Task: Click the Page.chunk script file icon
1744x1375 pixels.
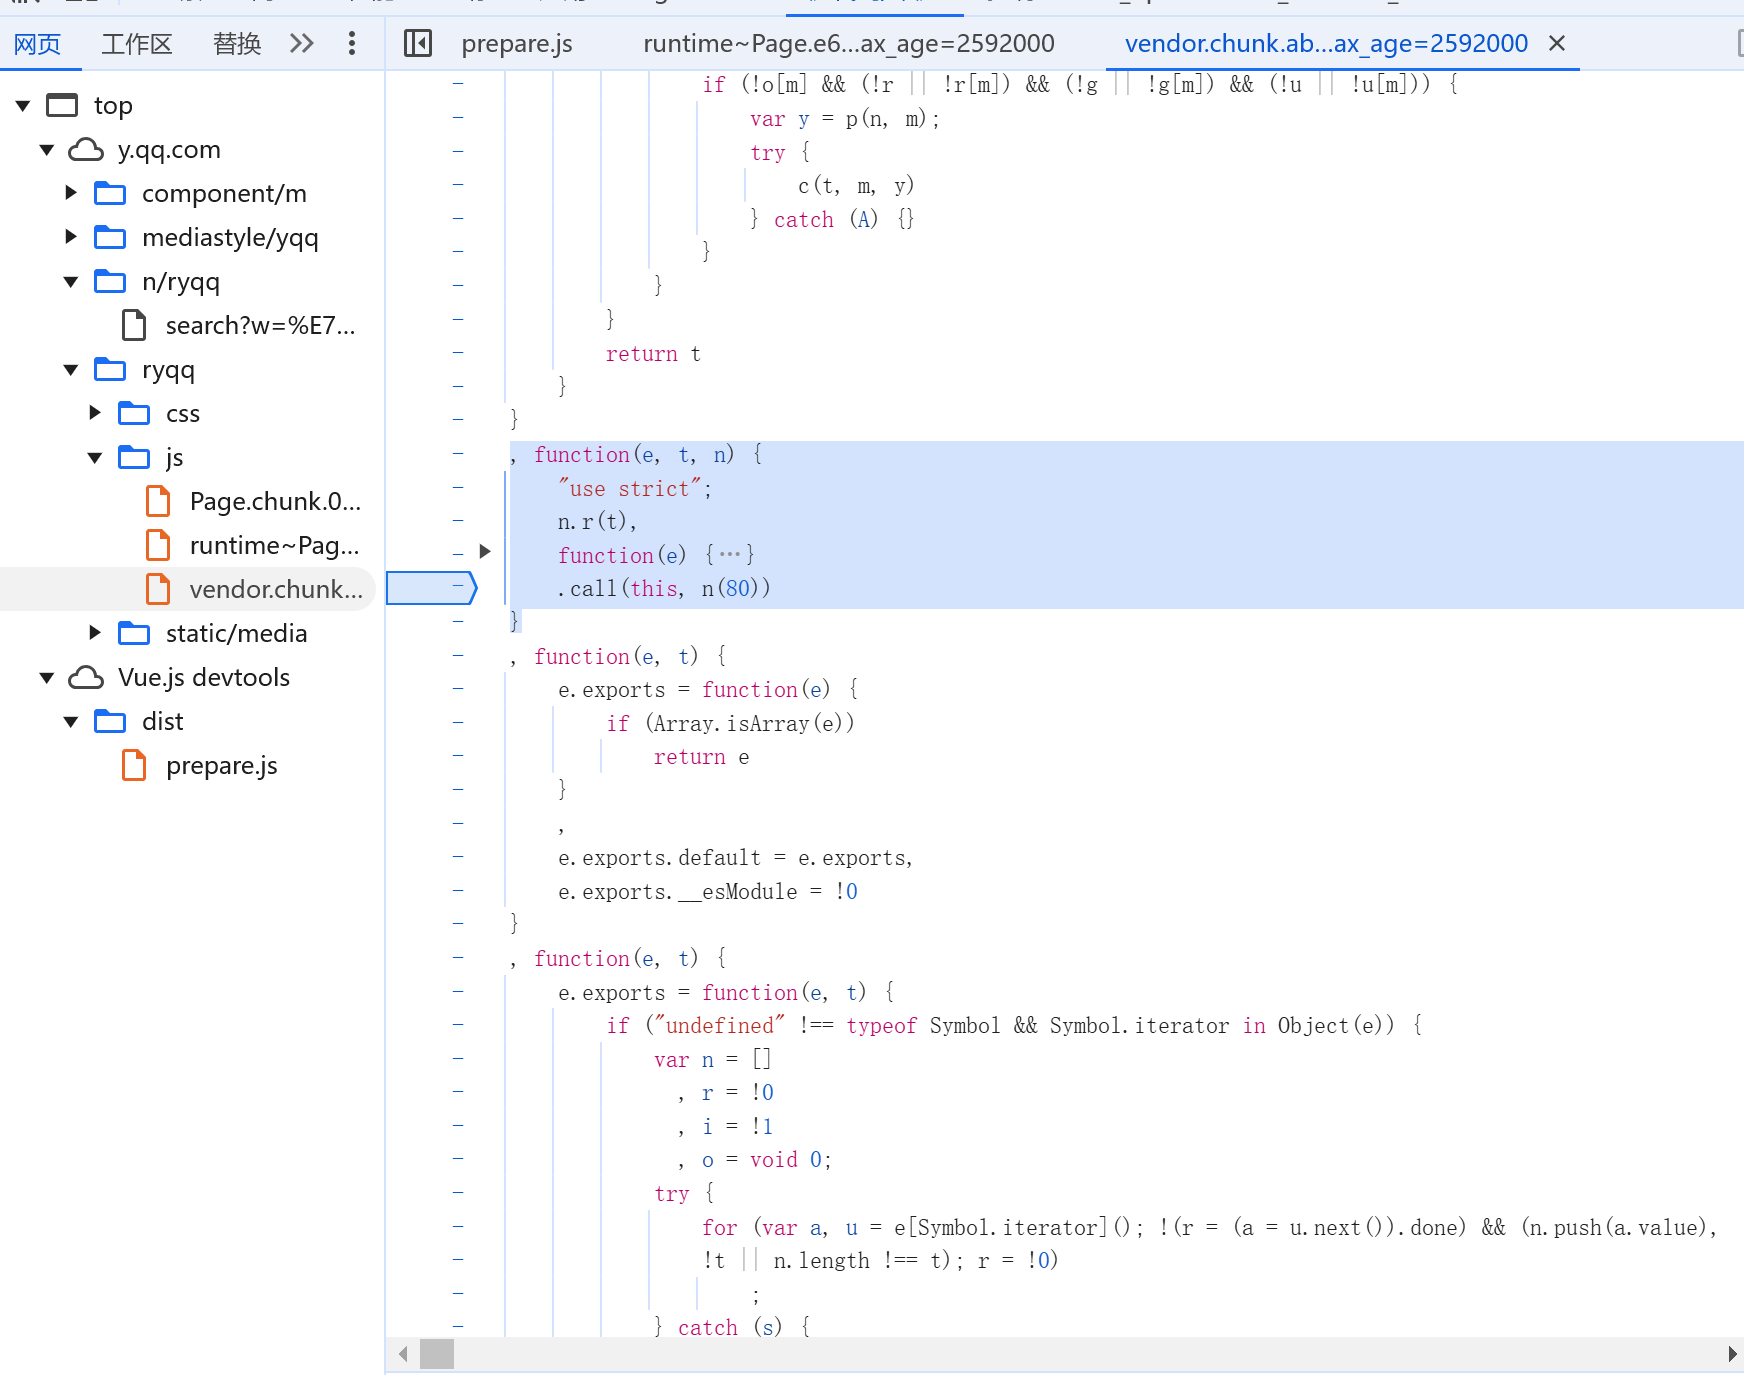Action: pyautogui.click(x=158, y=501)
